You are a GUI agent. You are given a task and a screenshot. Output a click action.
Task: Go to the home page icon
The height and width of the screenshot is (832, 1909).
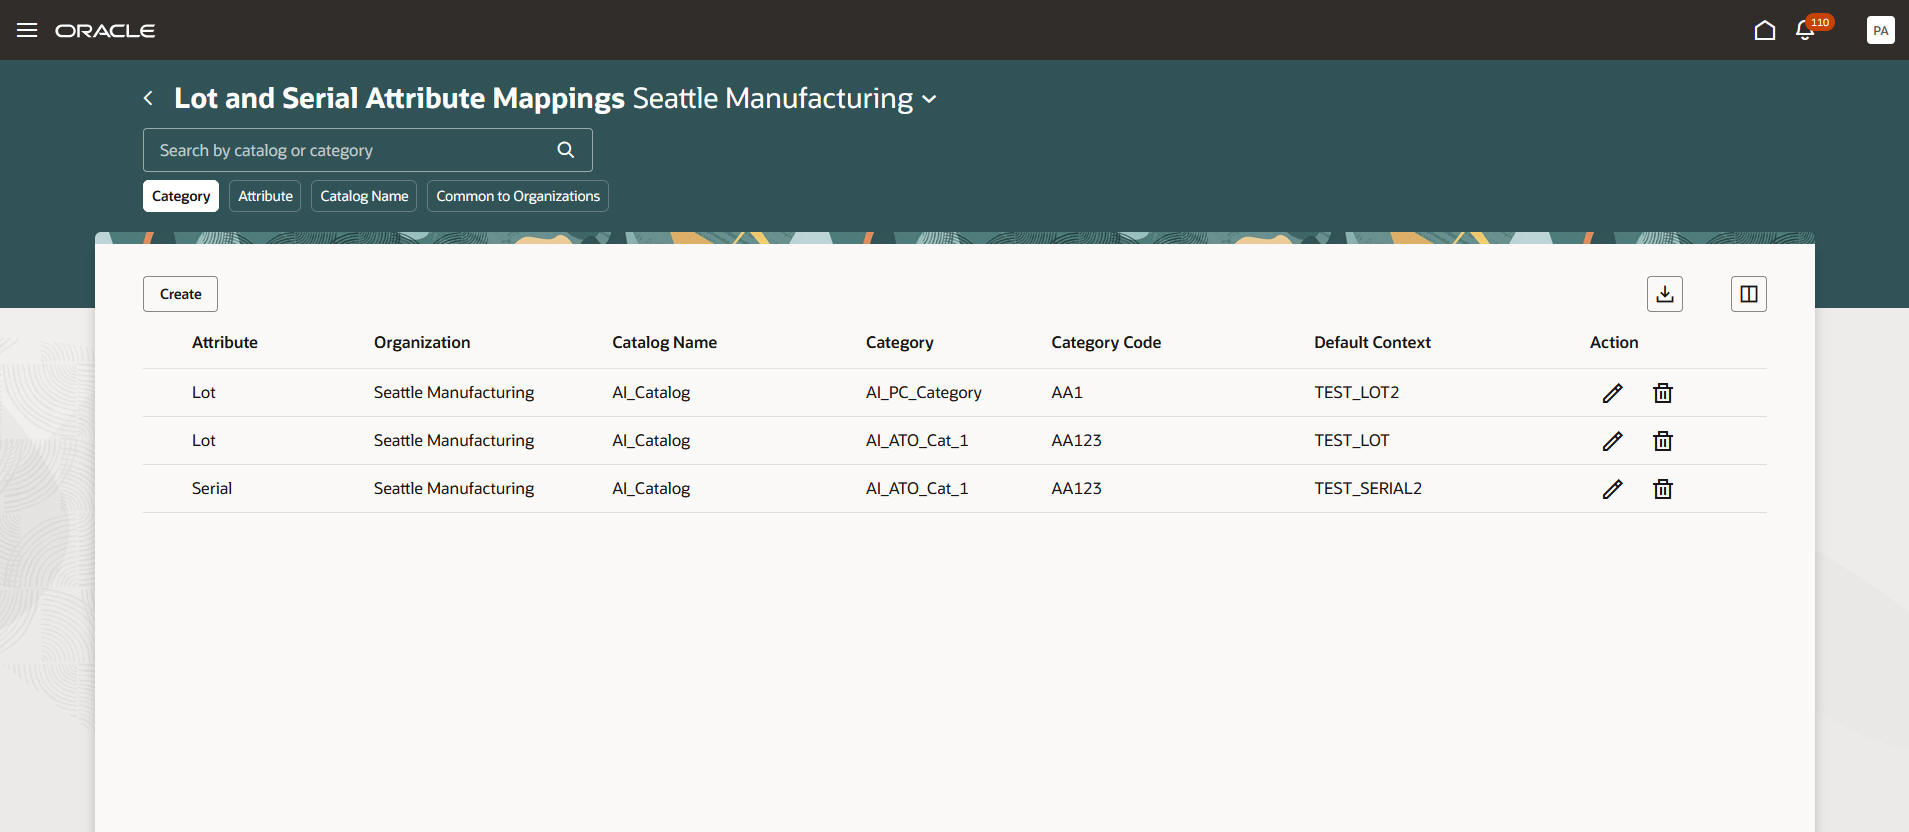[x=1765, y=30]
